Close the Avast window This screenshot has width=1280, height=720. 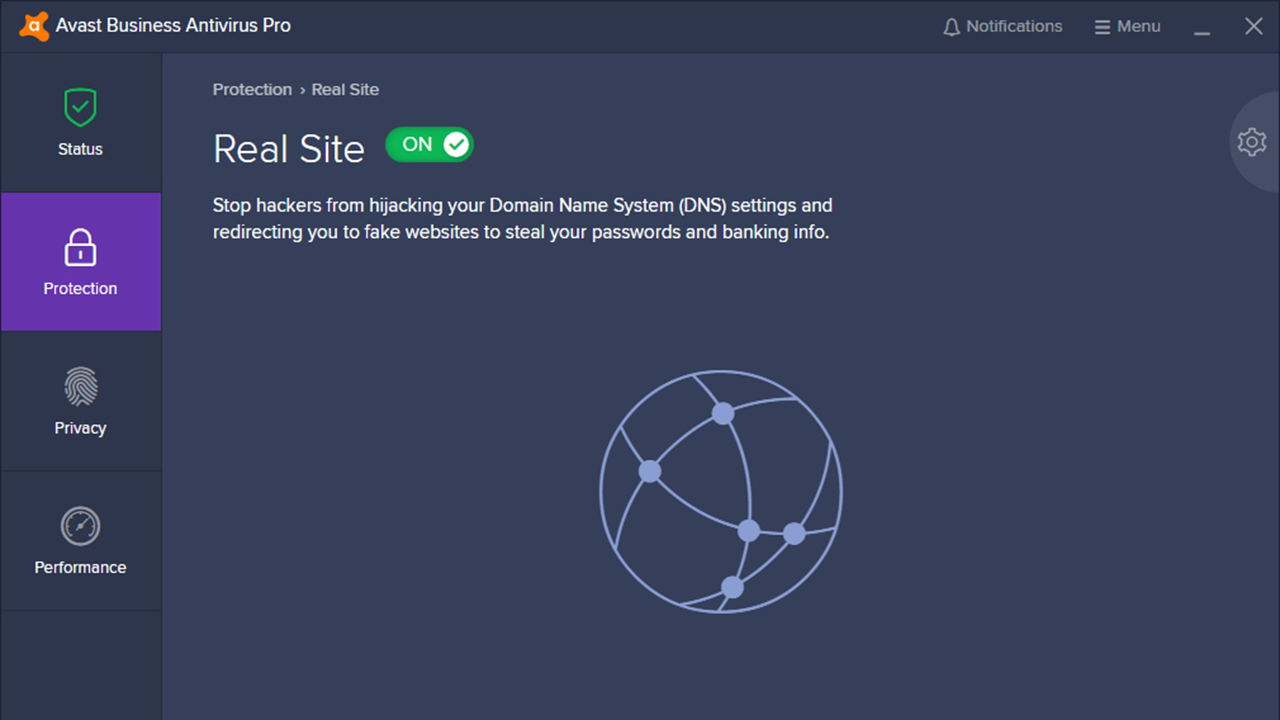point(1253,26)
